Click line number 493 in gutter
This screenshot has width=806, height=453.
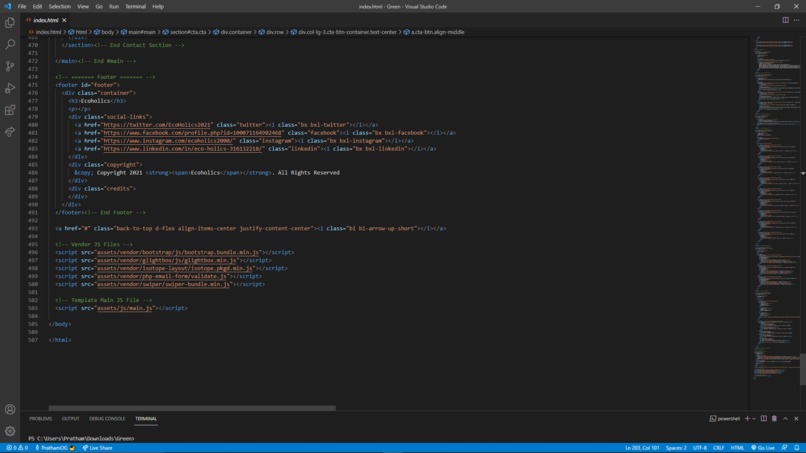pos(33,228)
